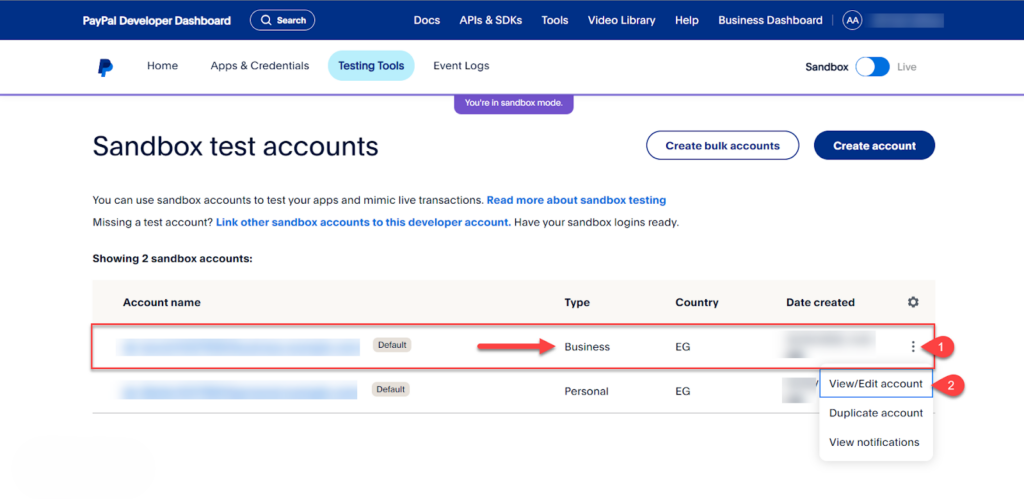This screenshot has width=1024, height=499.
Task: Click the Country column header
Action: (x=697, y=303)
